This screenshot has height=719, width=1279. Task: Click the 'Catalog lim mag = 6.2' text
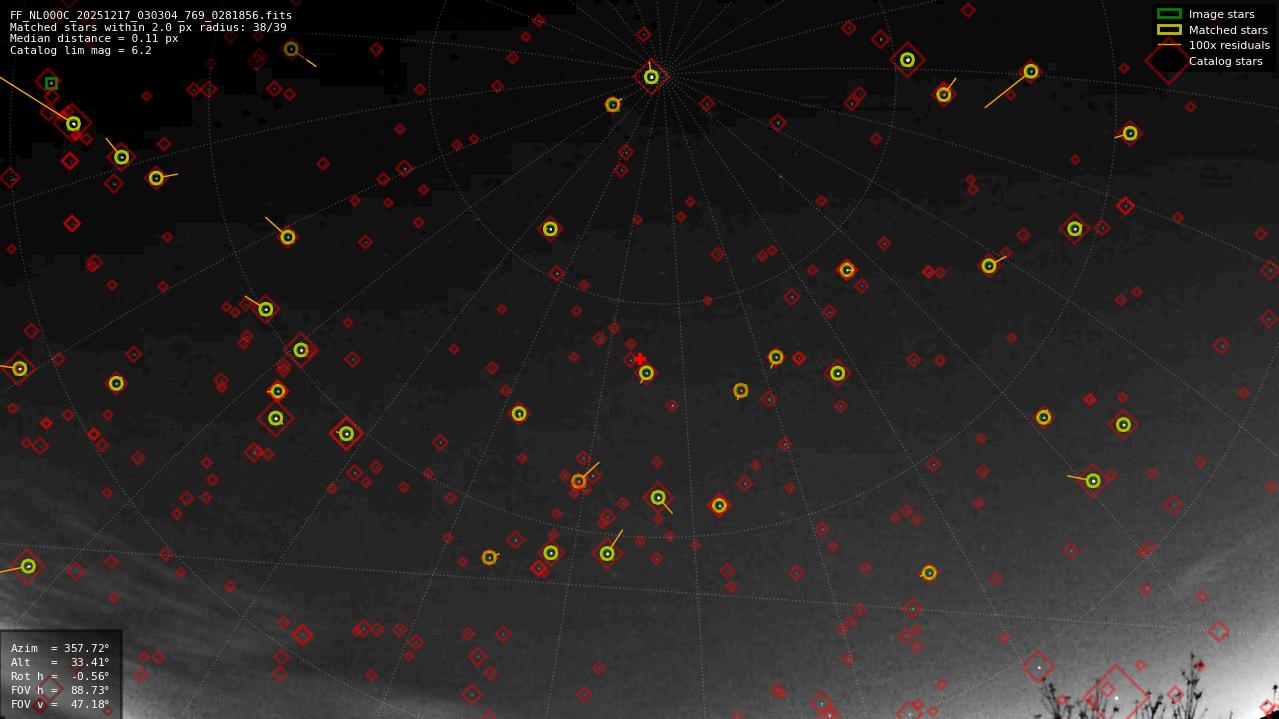point(81,50)
